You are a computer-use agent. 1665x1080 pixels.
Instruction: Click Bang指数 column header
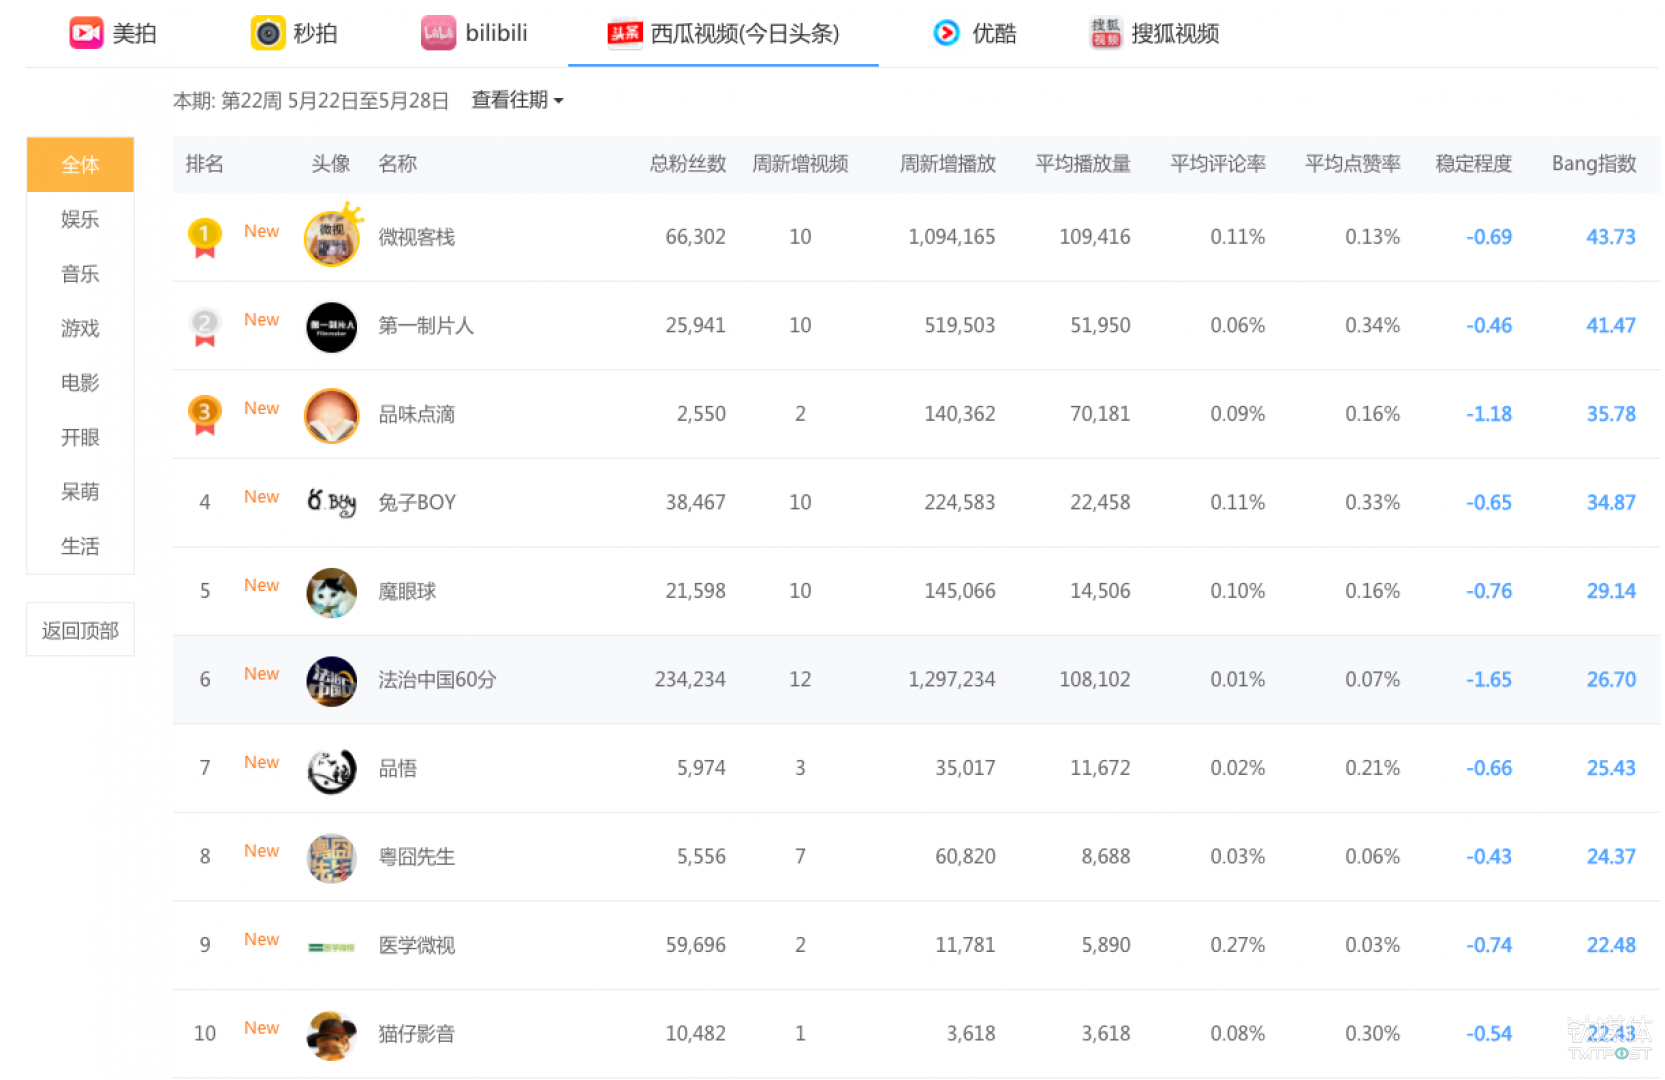pos(1594,164)
